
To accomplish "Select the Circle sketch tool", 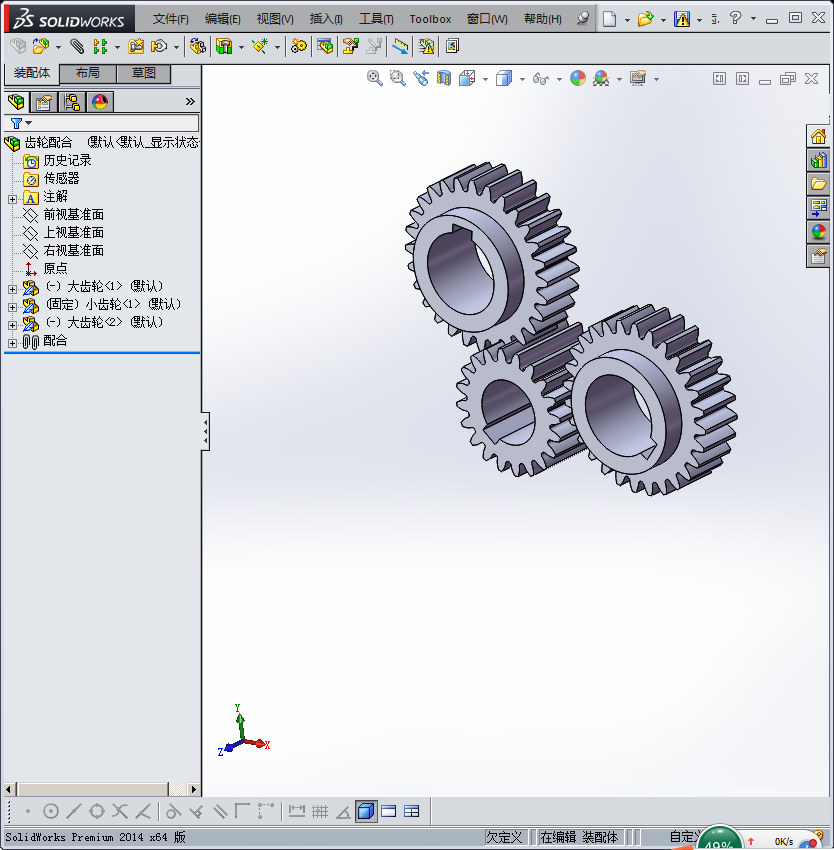I will tap(49, 811).
